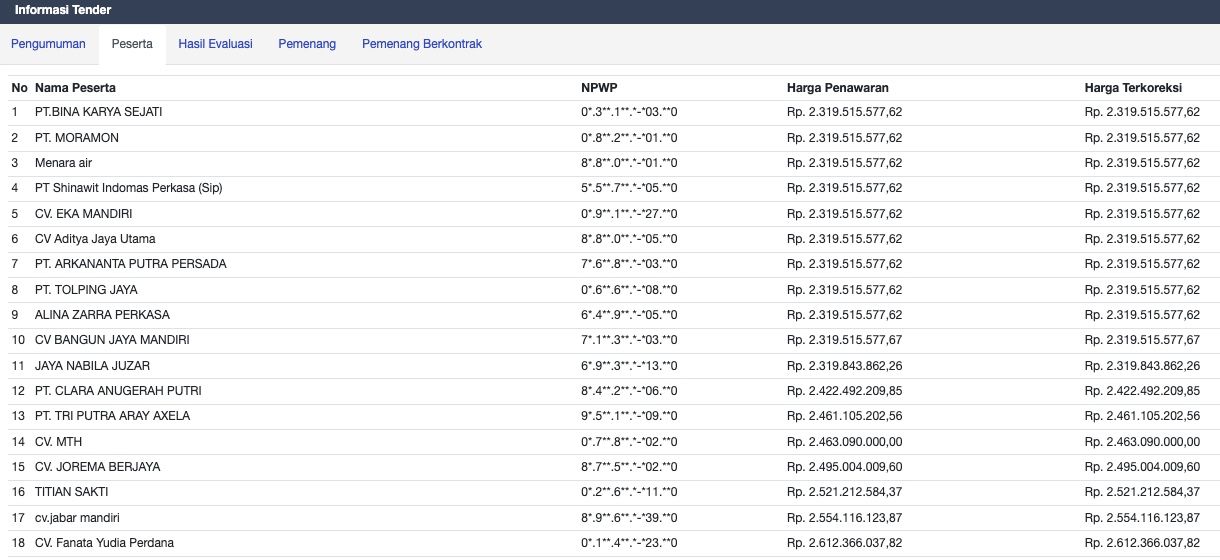Click the Harga Terkoreksi column header
Screen dimensions: 1220x560
(x=1135, y=88)
